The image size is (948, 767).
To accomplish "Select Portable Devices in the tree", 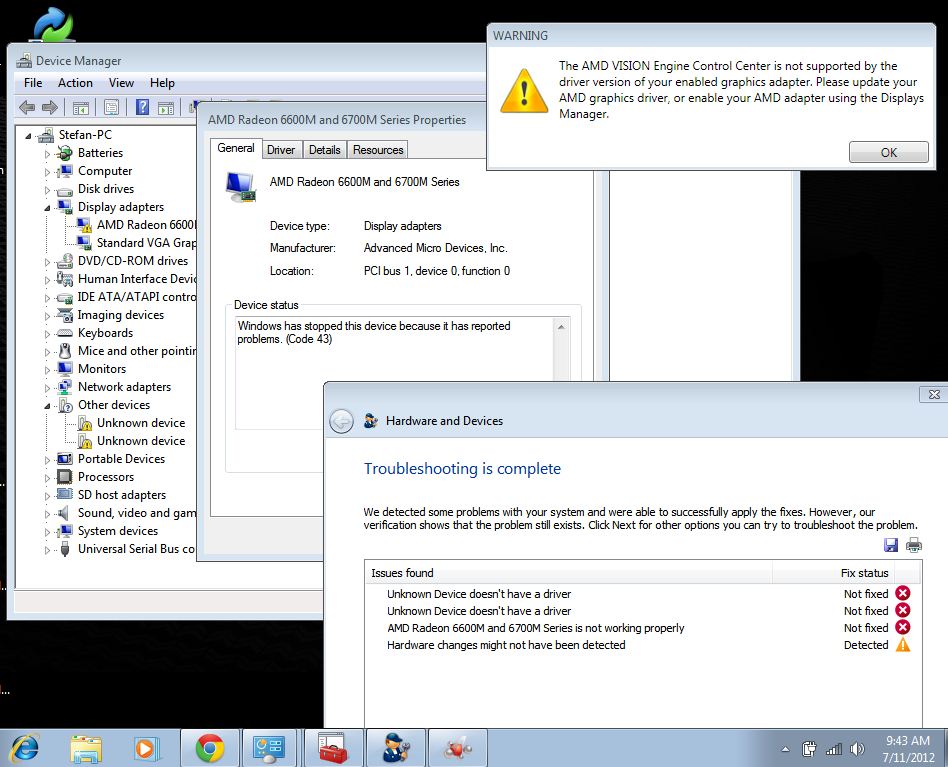I will pos(121,459).
